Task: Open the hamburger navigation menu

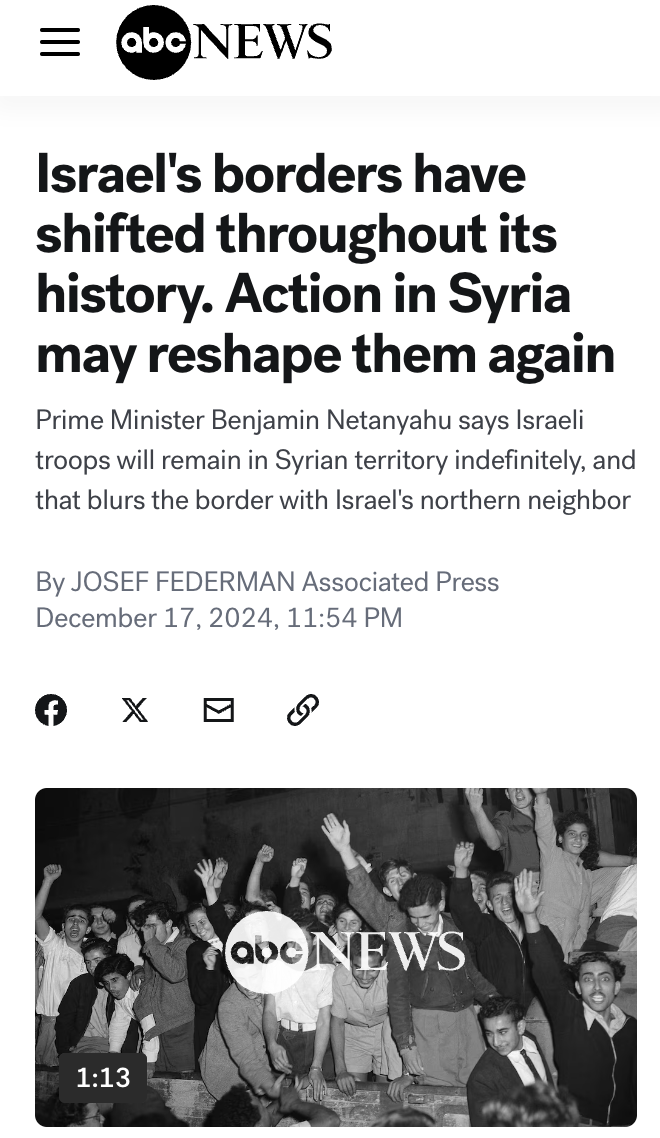Action: [x=60, y=42]
